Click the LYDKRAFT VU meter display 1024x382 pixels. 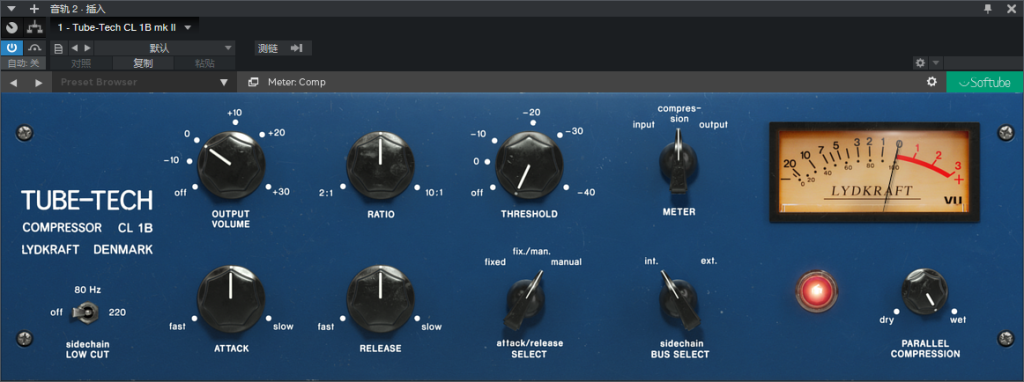[x=874, y=172]
